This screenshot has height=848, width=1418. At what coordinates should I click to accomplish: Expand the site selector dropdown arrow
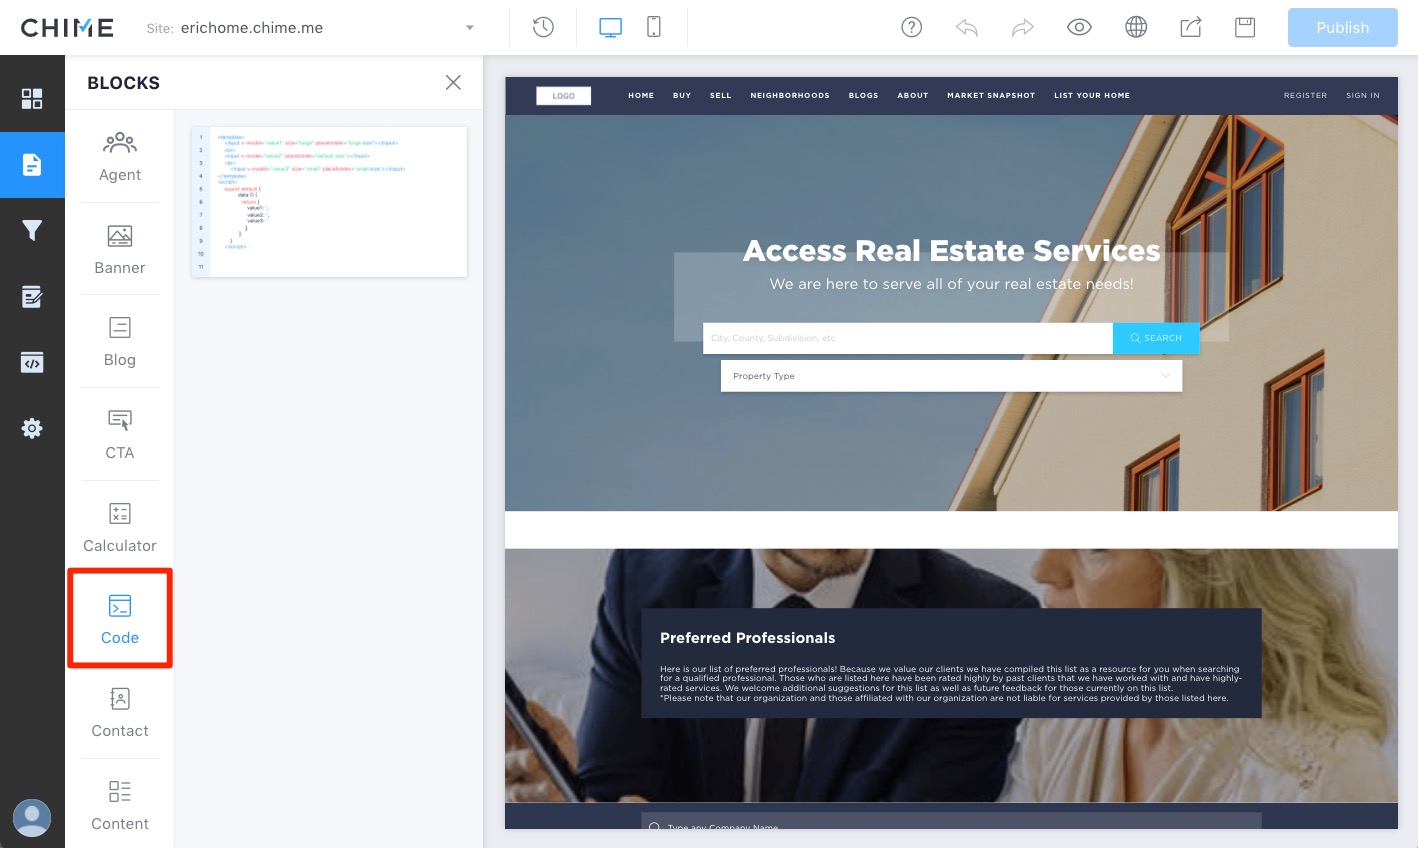(x=470, y=28)
